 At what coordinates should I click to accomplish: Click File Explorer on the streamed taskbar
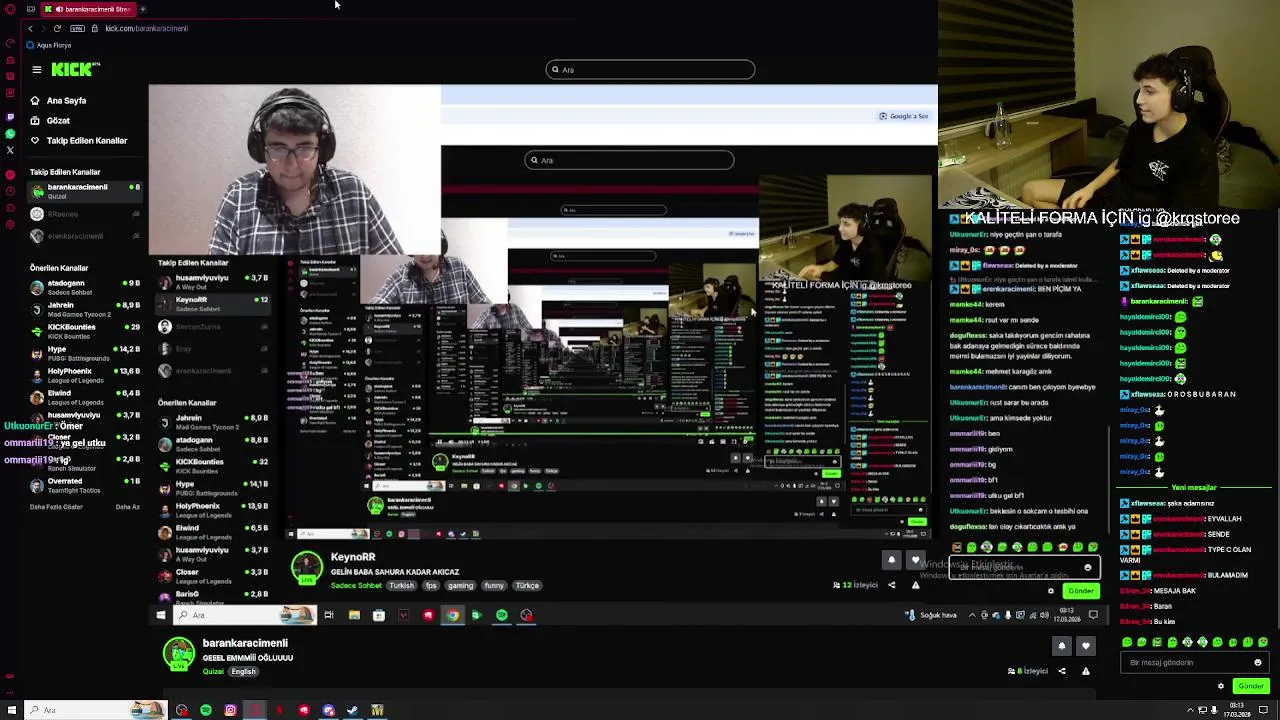click(x=354, y=615)
